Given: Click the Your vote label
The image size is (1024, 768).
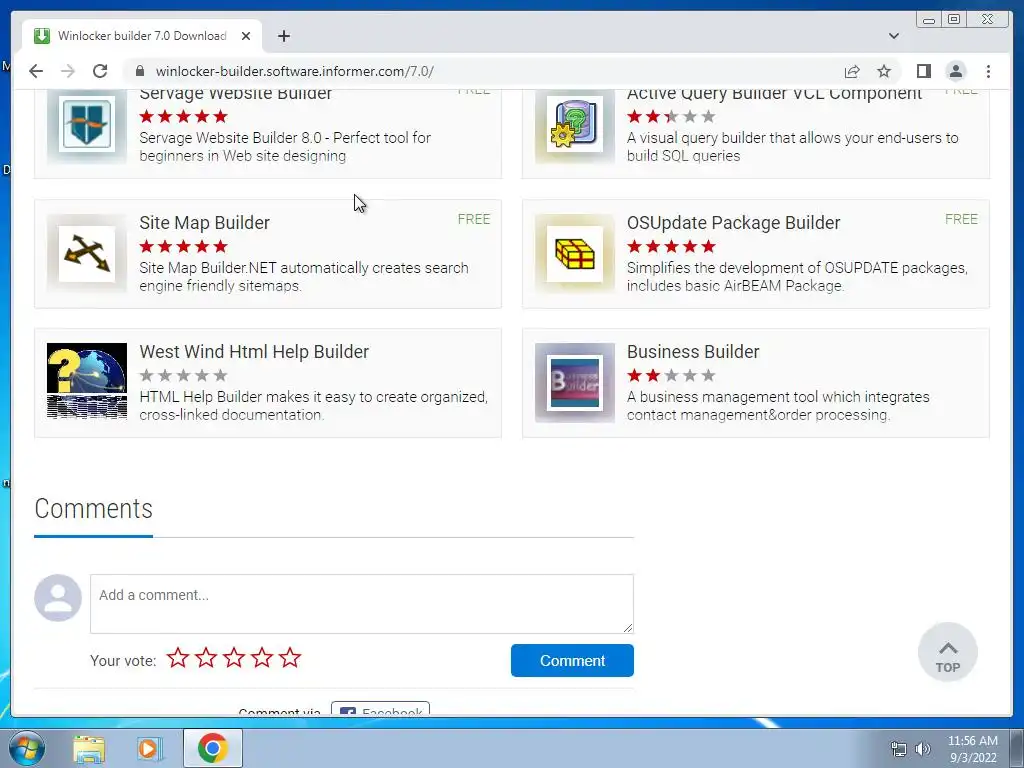Looking at the screenshot, I should click(x=123, y=661).
